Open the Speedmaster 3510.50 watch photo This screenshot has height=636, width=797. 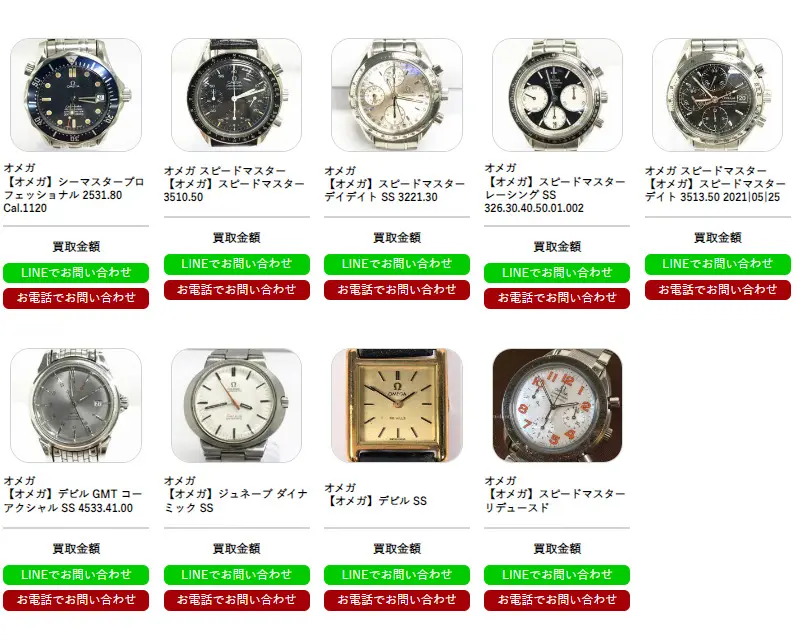(236, 95)
